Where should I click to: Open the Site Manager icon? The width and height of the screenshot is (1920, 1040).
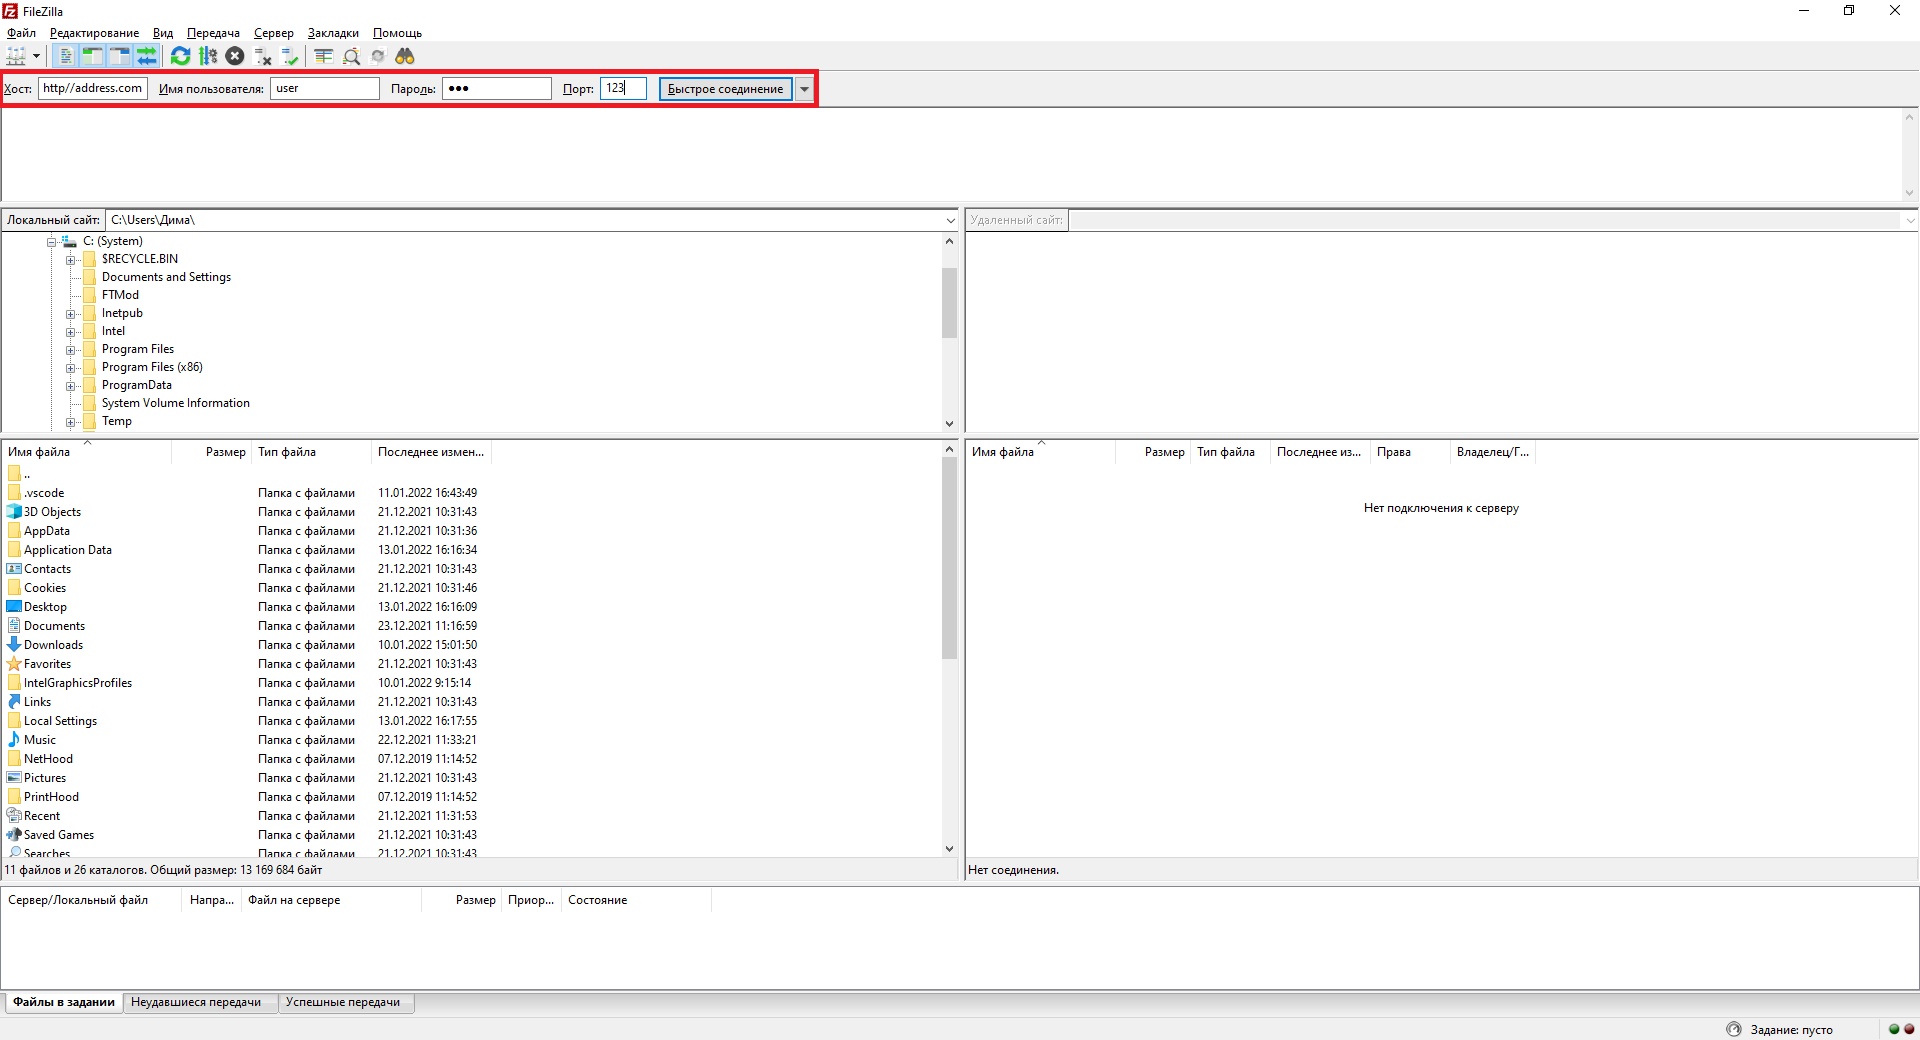tap(16, 56)
